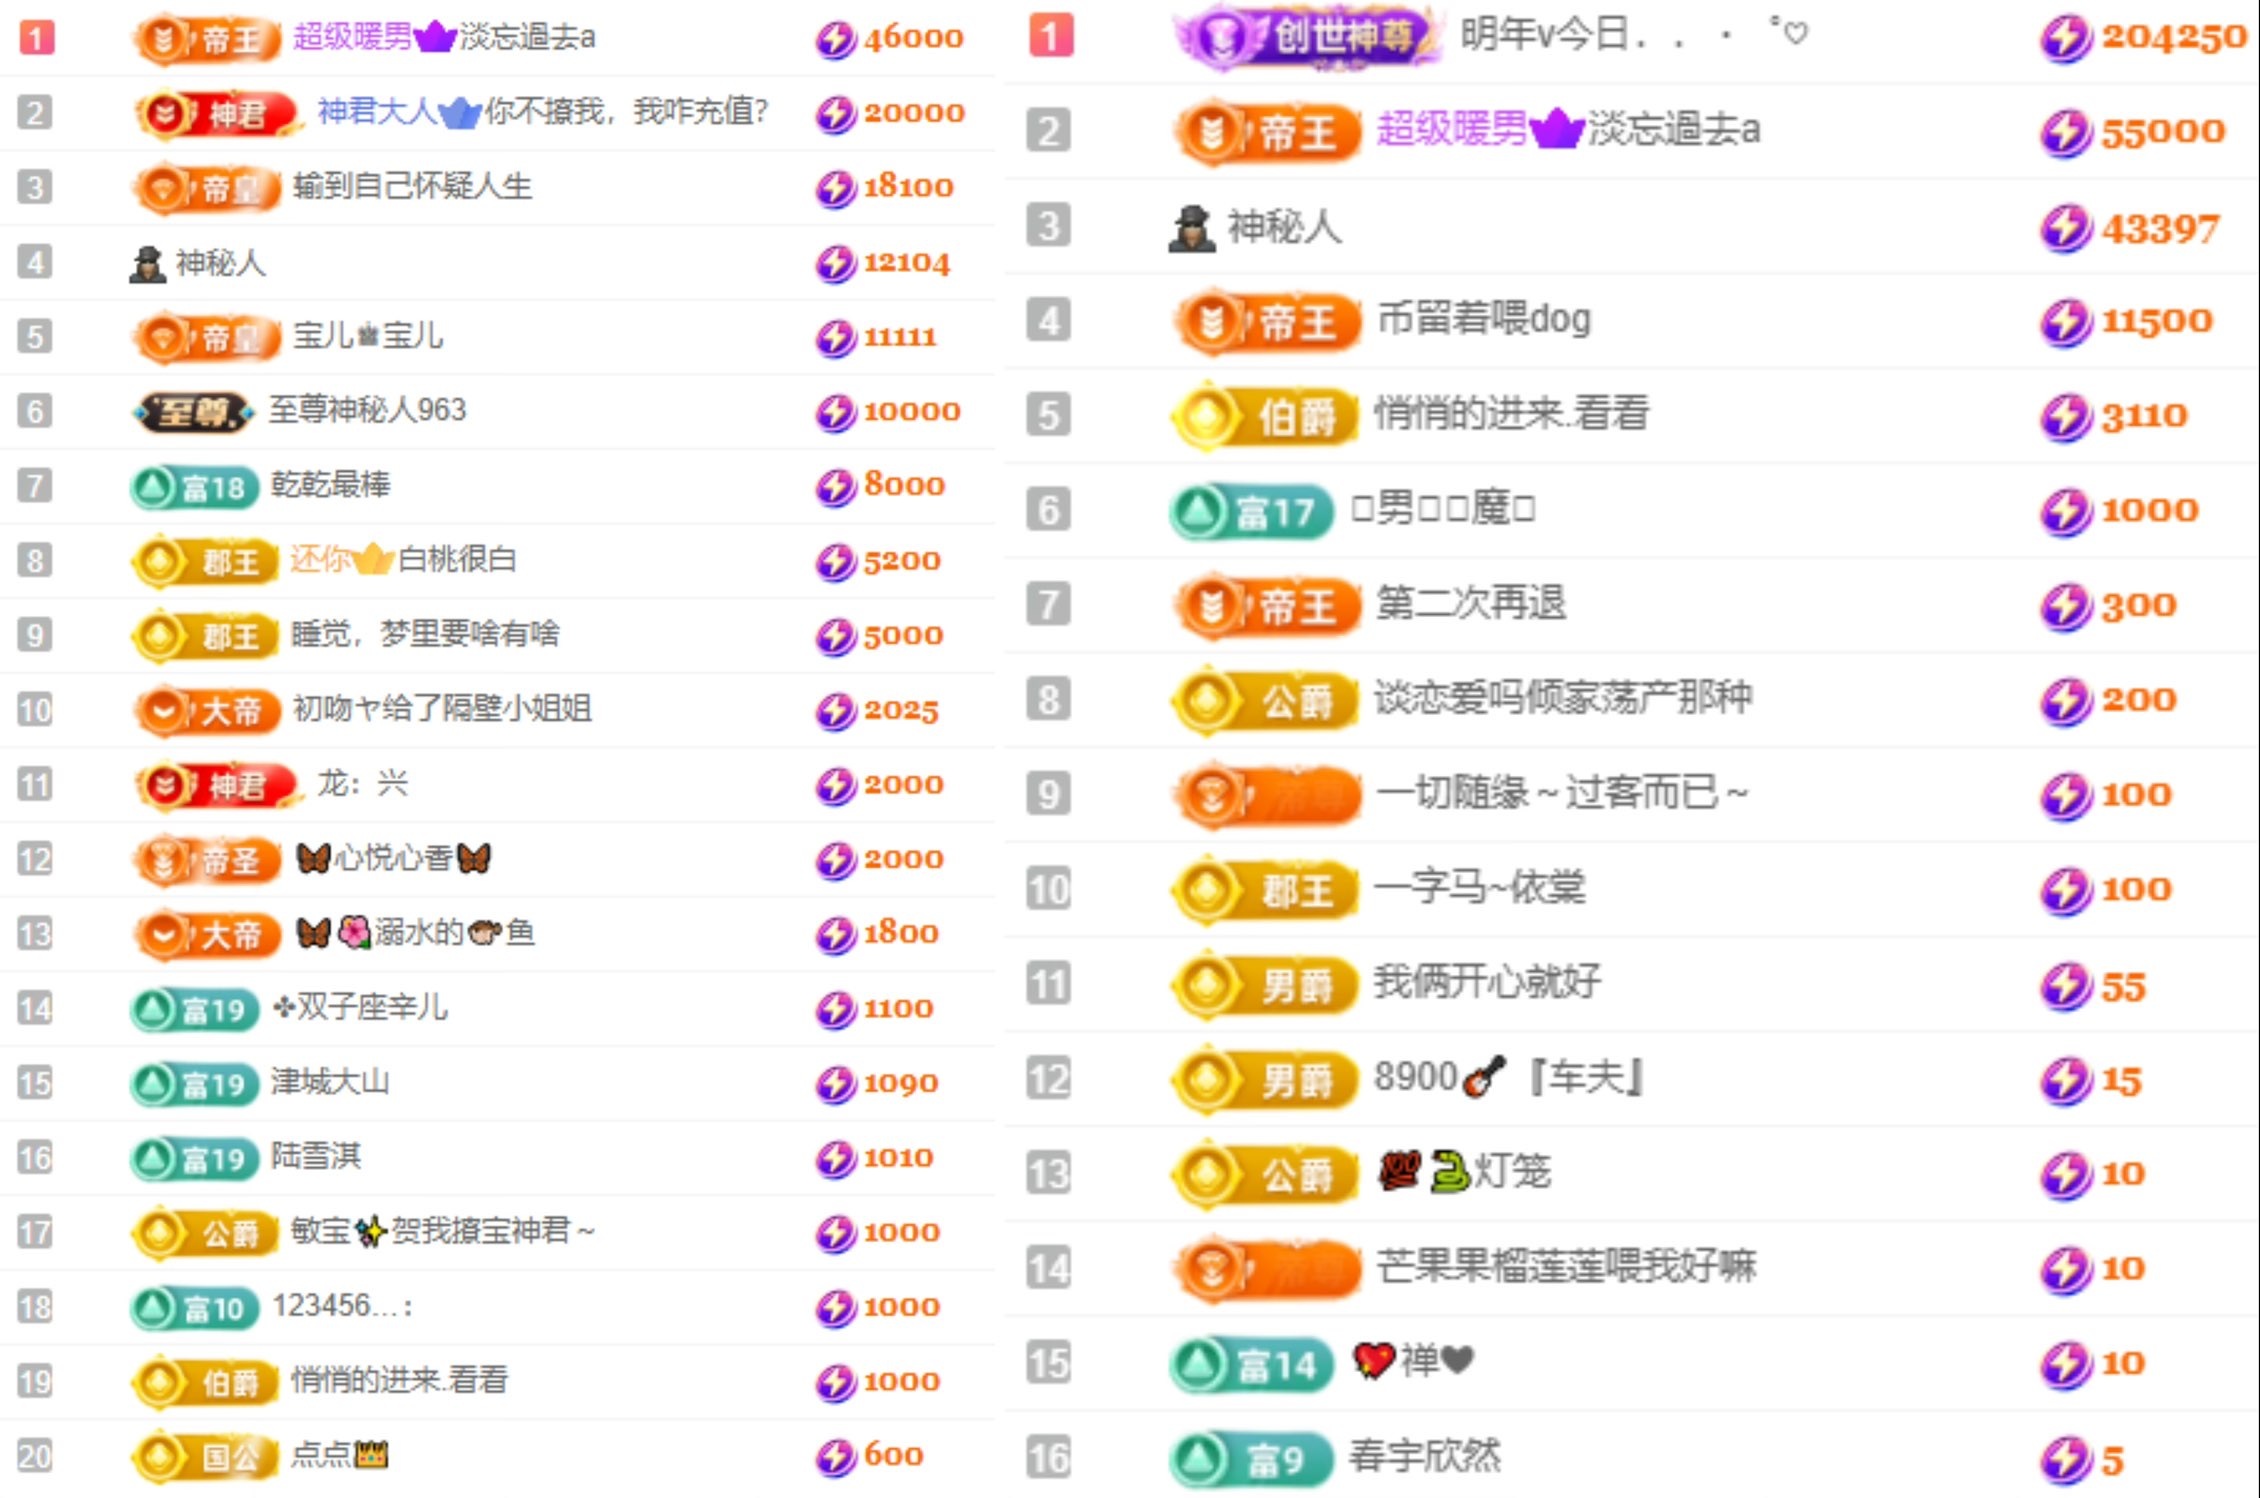
Task: Select username 第二次再退
Action: [1470, 604]
